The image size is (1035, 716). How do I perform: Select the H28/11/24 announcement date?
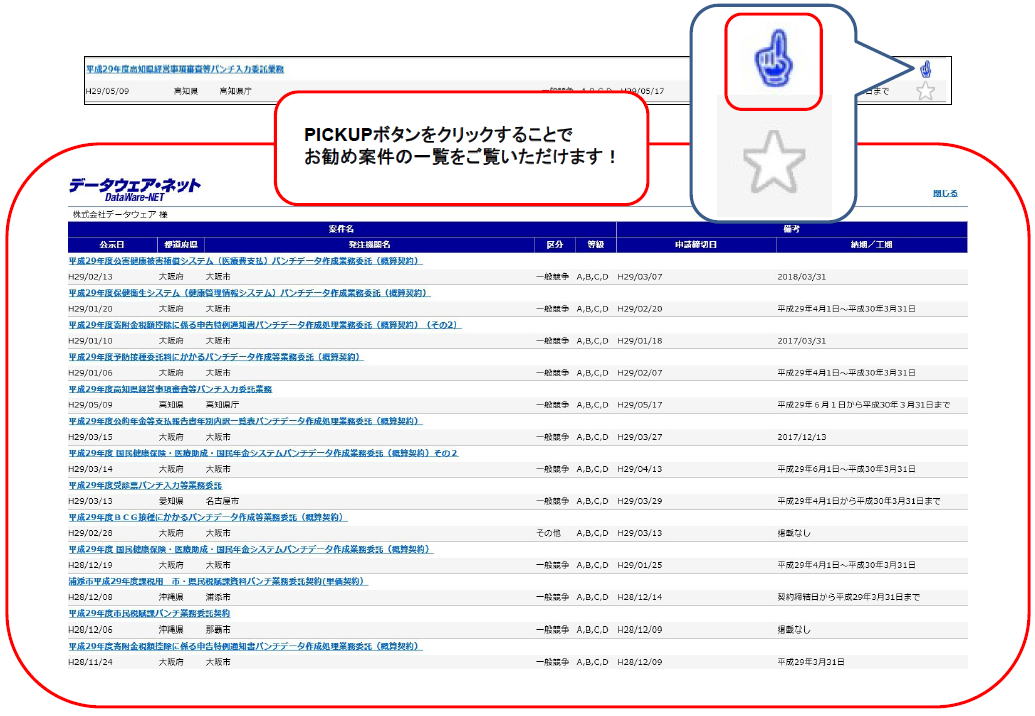90,662
